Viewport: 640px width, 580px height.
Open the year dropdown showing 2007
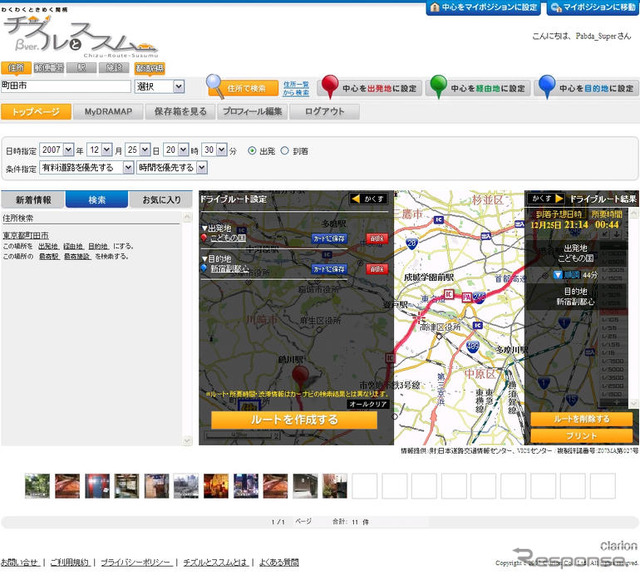(x=57, y=150)
